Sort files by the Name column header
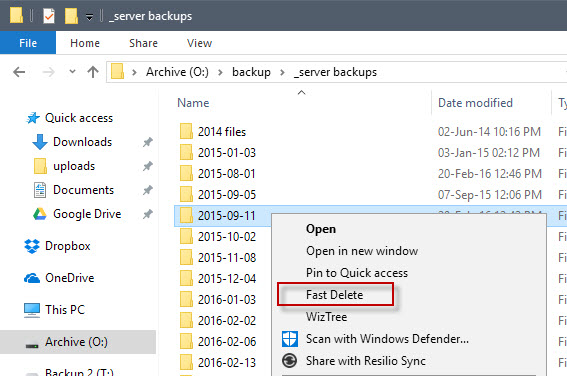567x376 pixels. coord(193,103)
